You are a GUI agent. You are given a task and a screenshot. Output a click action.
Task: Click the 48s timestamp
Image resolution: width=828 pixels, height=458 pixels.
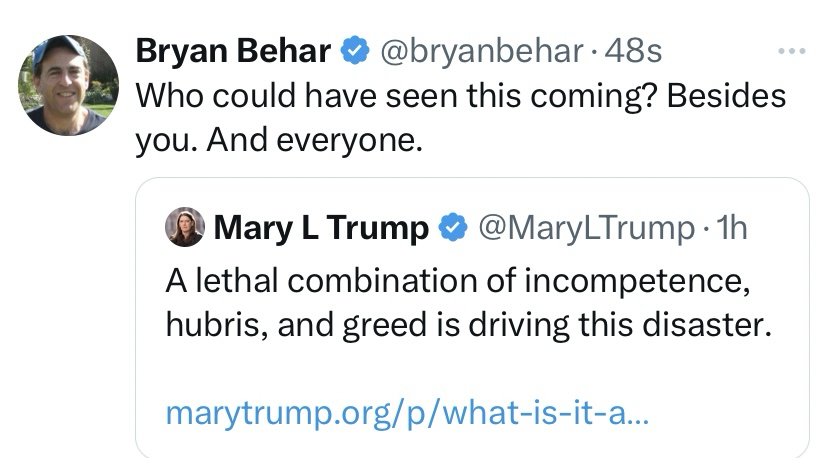632,51
